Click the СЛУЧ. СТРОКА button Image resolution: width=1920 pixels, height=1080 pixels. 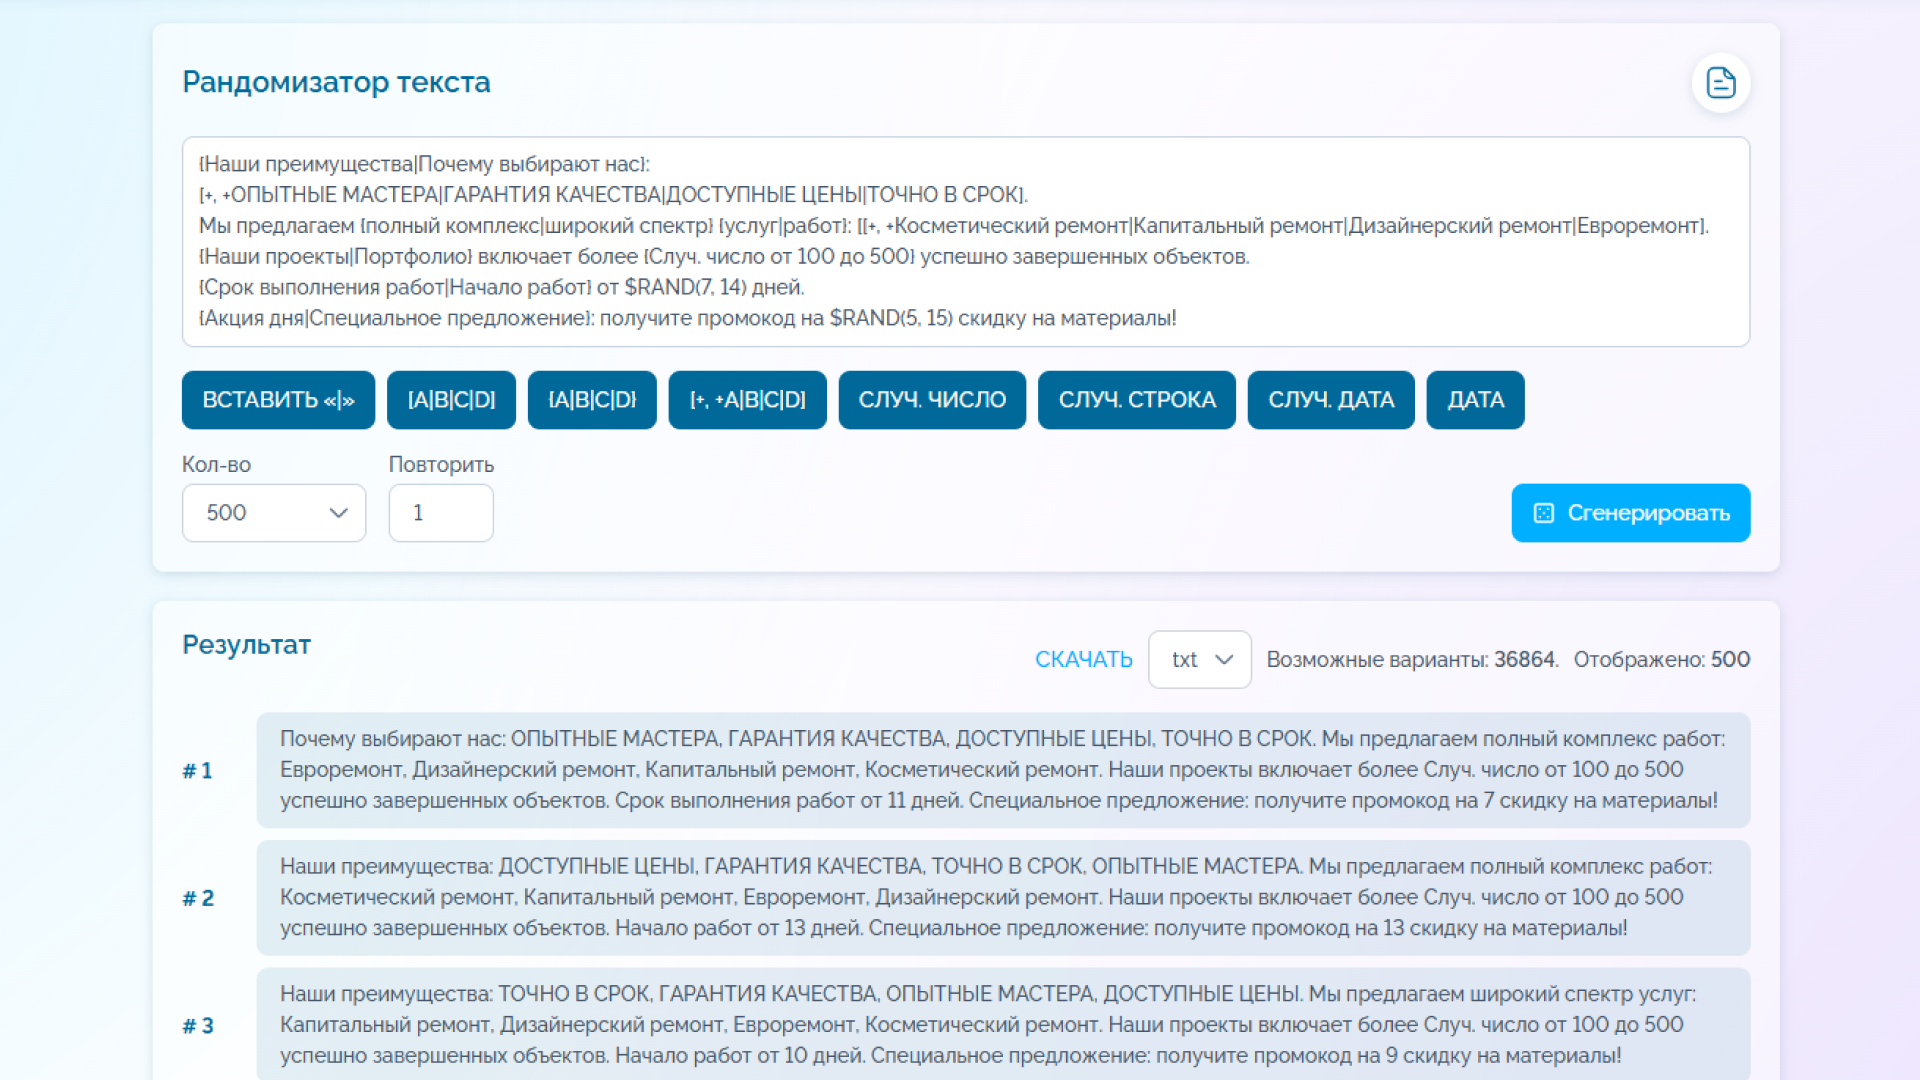coord(1137,400)
